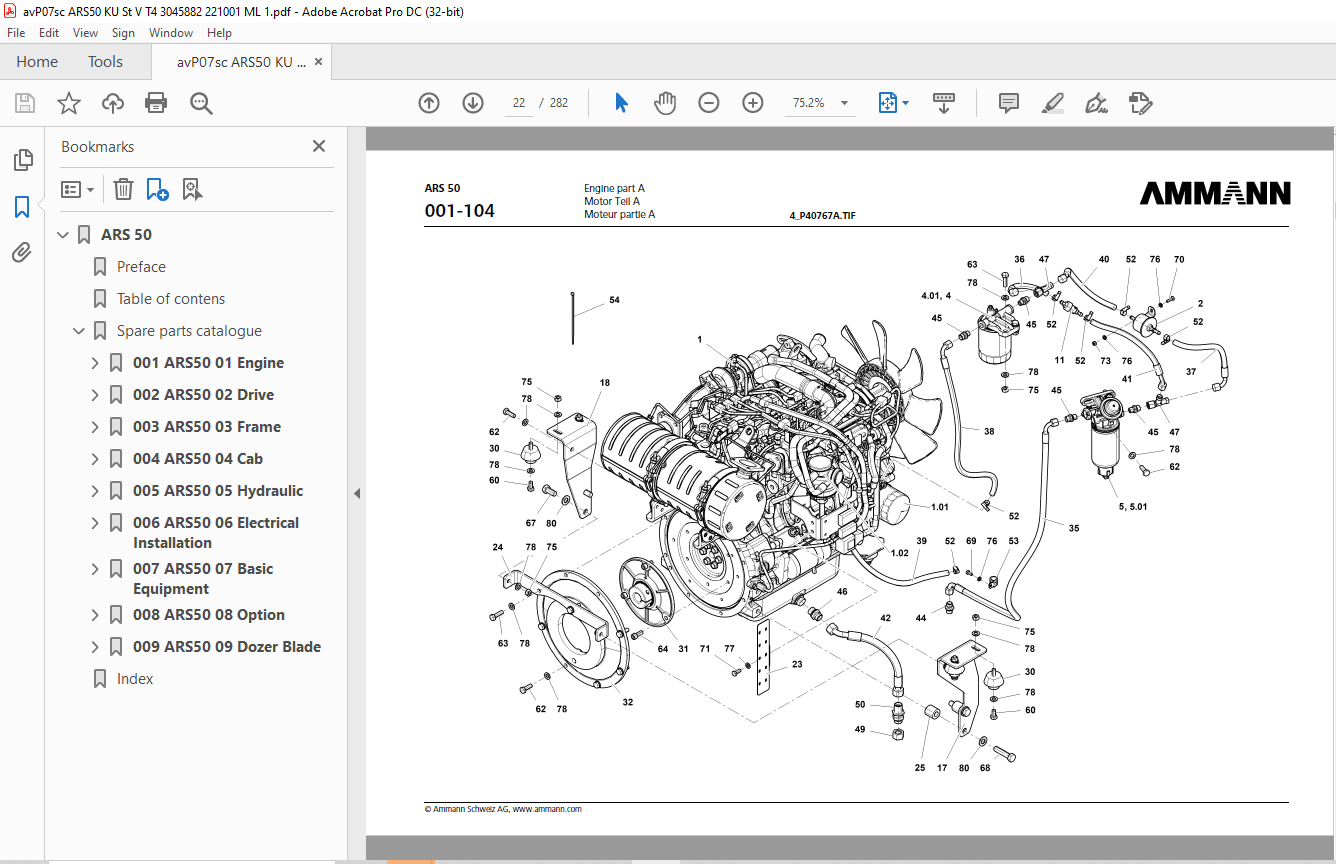
Task: Open the Sign menu
Action: click(x=123, y=33)
